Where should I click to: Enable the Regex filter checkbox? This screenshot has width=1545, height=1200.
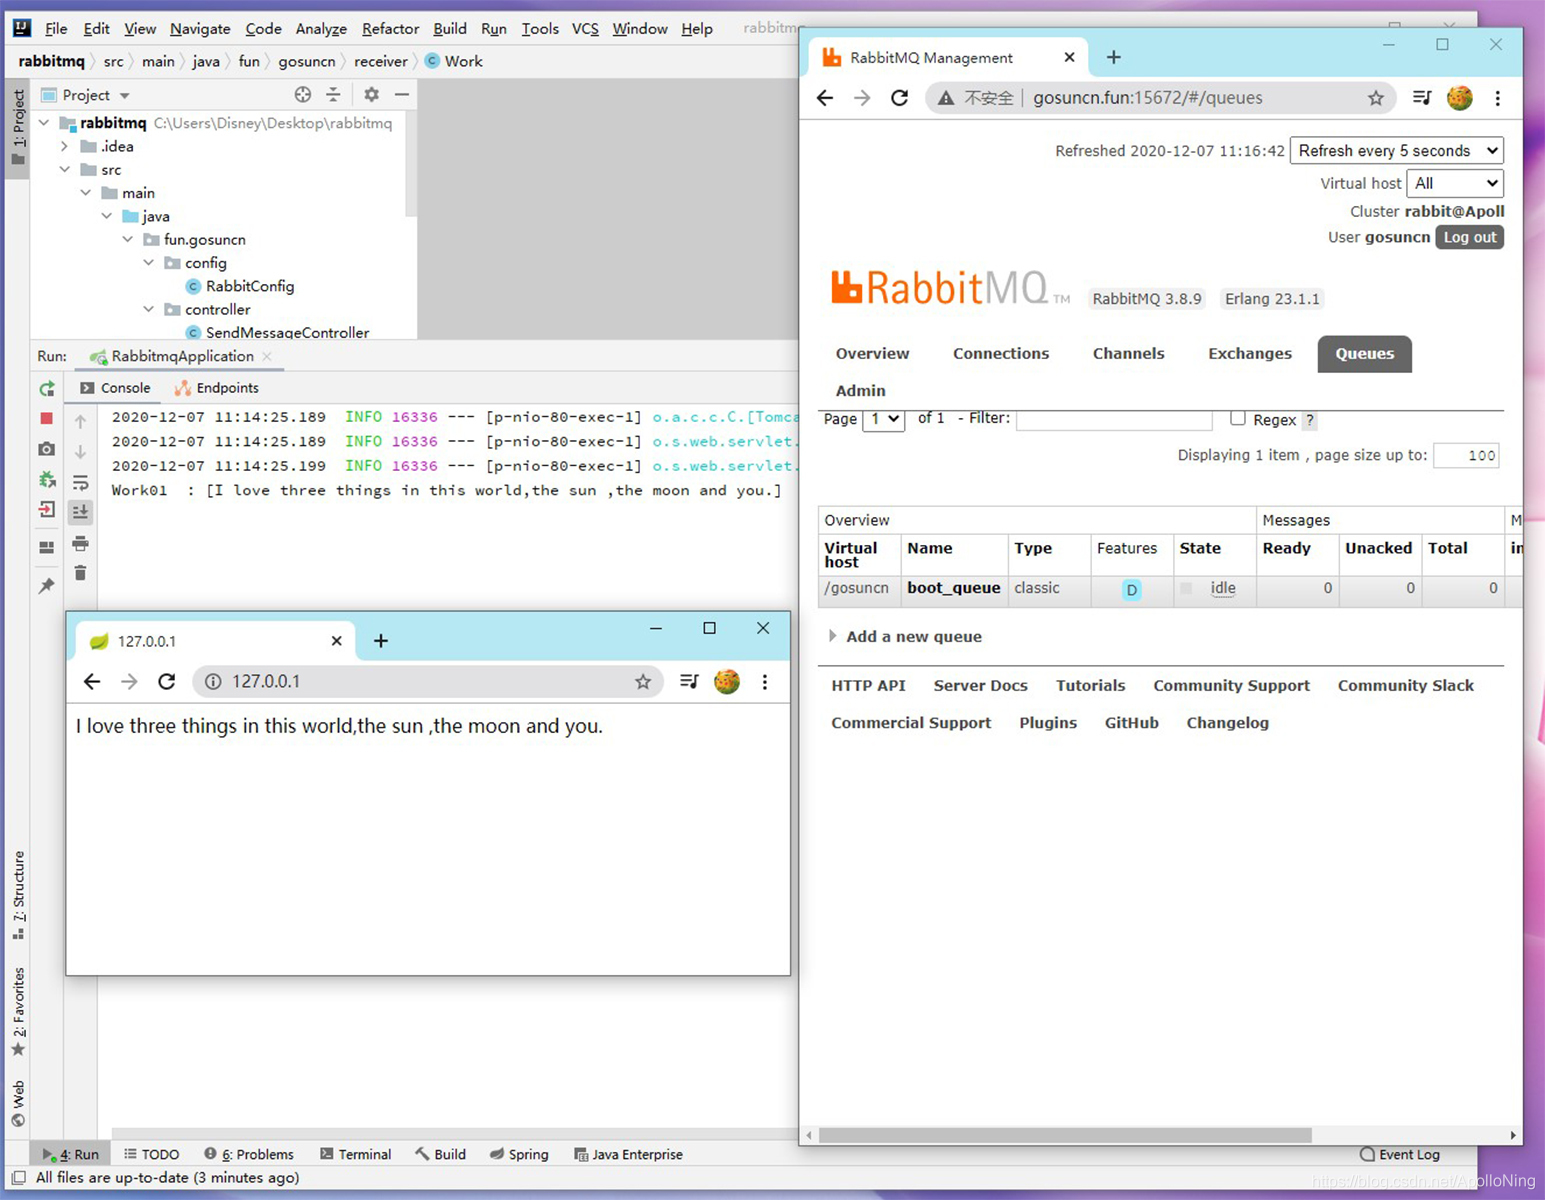tap(1238, 418)
